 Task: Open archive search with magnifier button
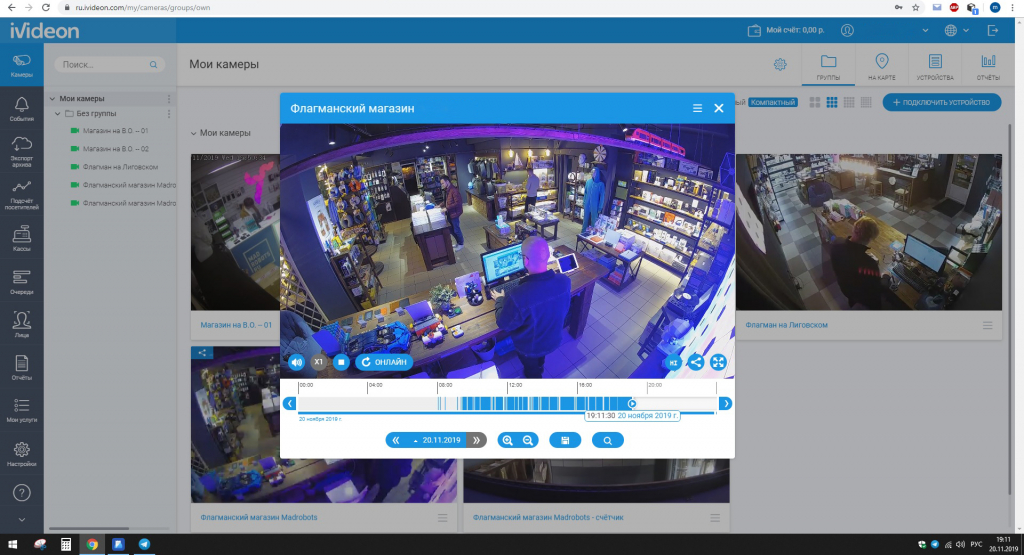(607, 440)
